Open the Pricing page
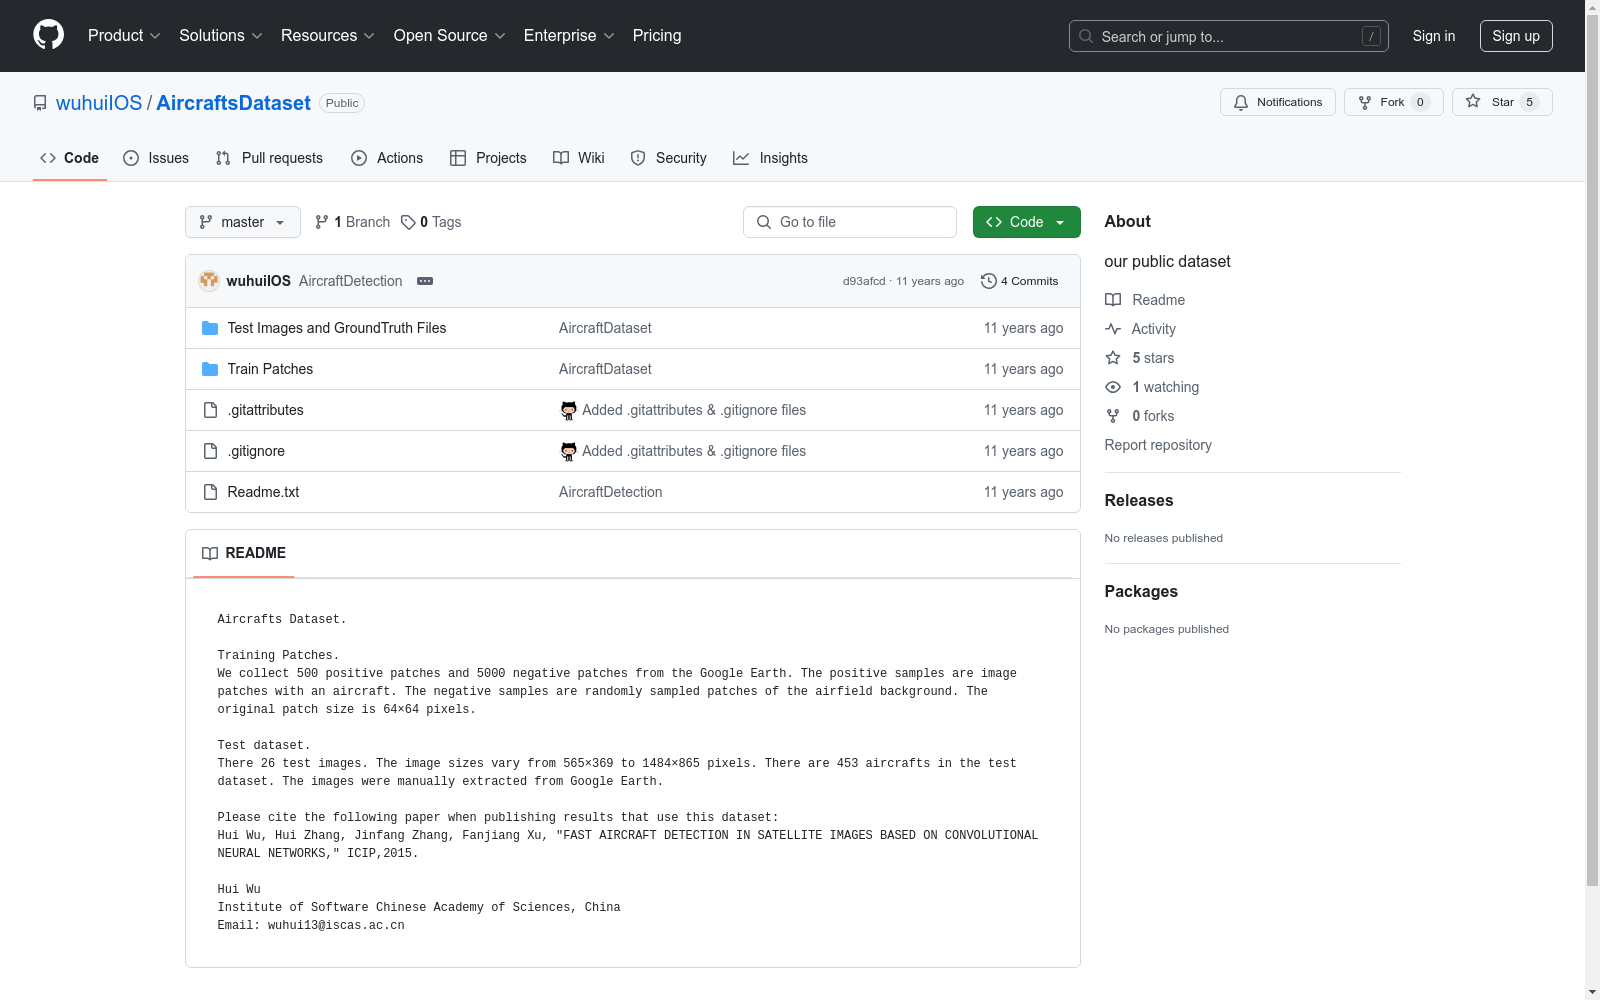The image size is (1600, 1000). pos(657,35)
